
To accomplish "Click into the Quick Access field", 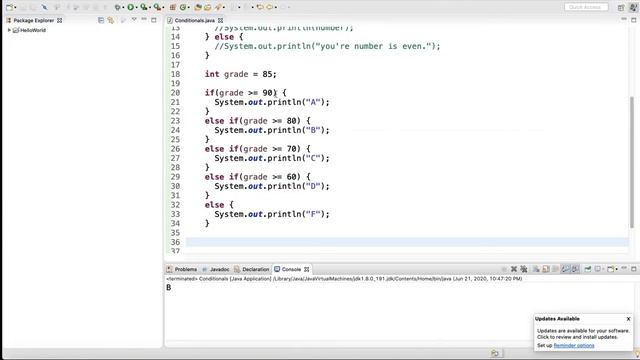I will pyautogui.click(x=586, y=7).
